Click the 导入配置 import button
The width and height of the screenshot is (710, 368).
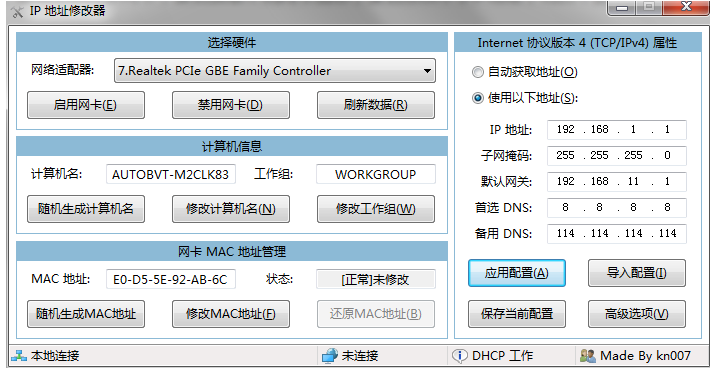pyautogui.click(x=637, y=273)
